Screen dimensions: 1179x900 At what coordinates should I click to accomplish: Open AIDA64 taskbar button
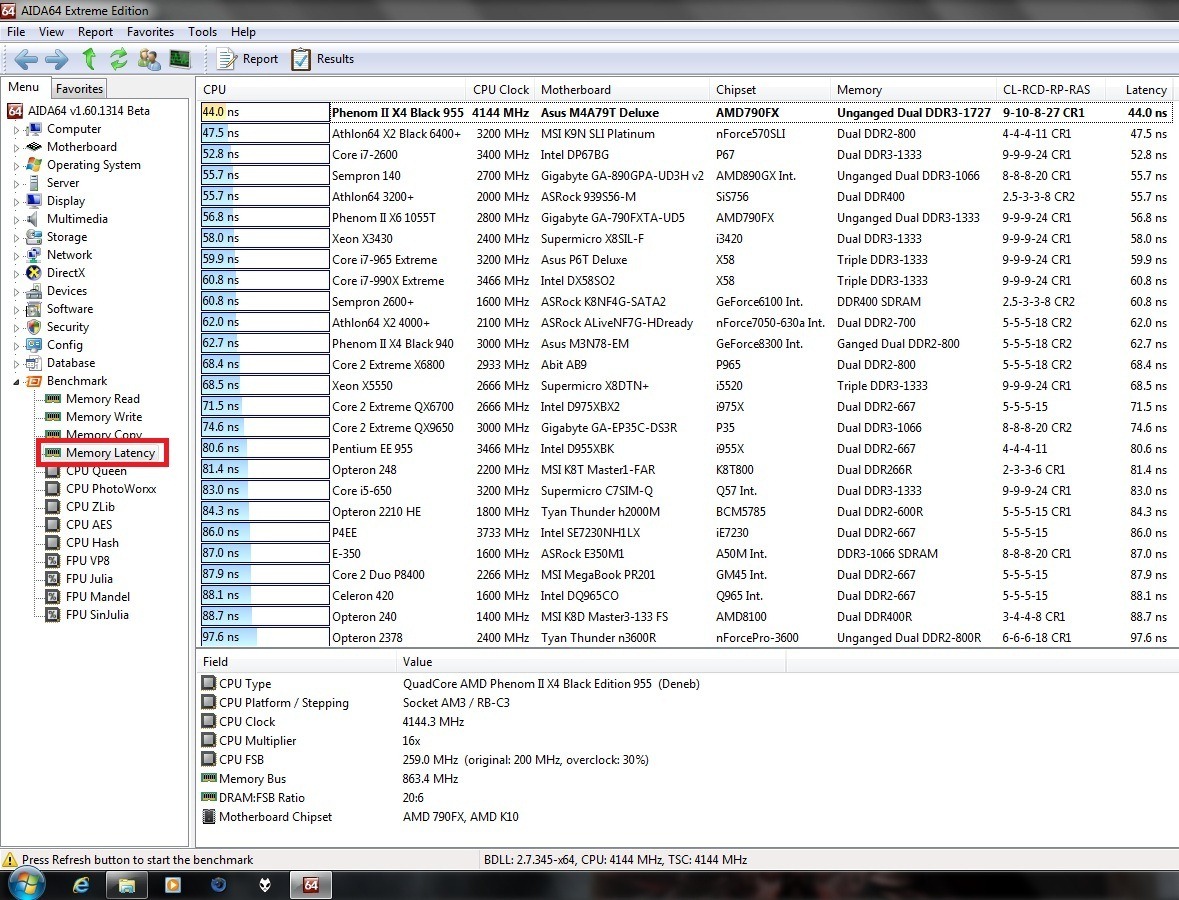pos(311,885)
